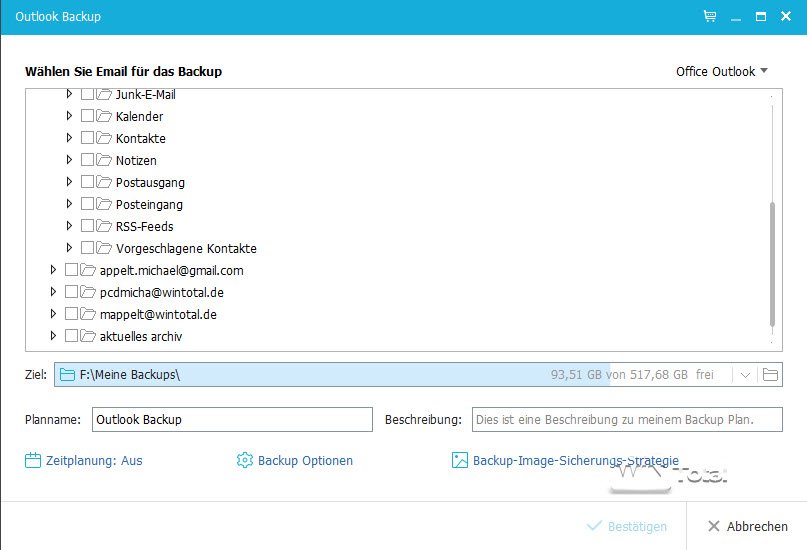
Task: Check the Junk-E-Mail folder checkbox
Action: click(87, 94)
